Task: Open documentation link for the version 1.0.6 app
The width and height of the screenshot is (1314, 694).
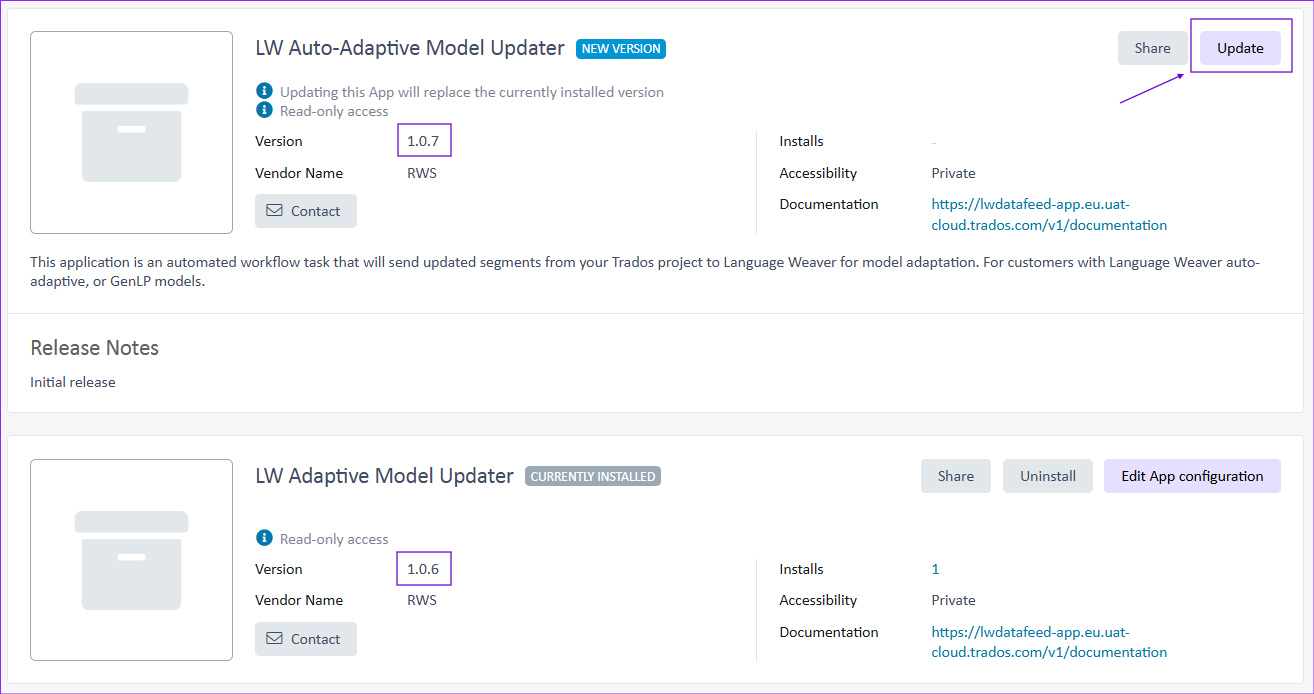Action: [1048, 642]
